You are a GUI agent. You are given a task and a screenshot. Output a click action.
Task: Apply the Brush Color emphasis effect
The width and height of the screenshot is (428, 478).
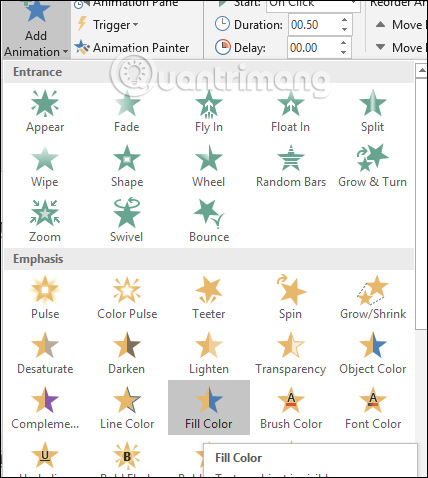point(291,408)
